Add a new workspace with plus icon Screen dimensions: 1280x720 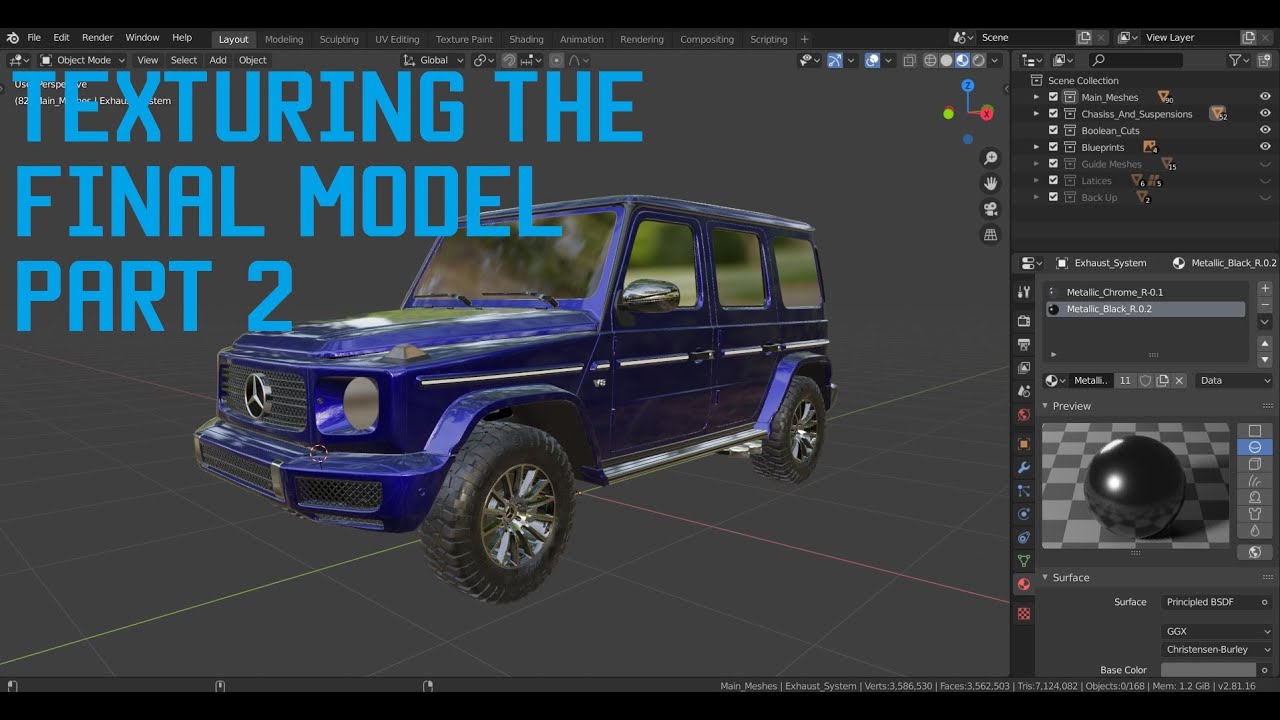tap(804, 39)
